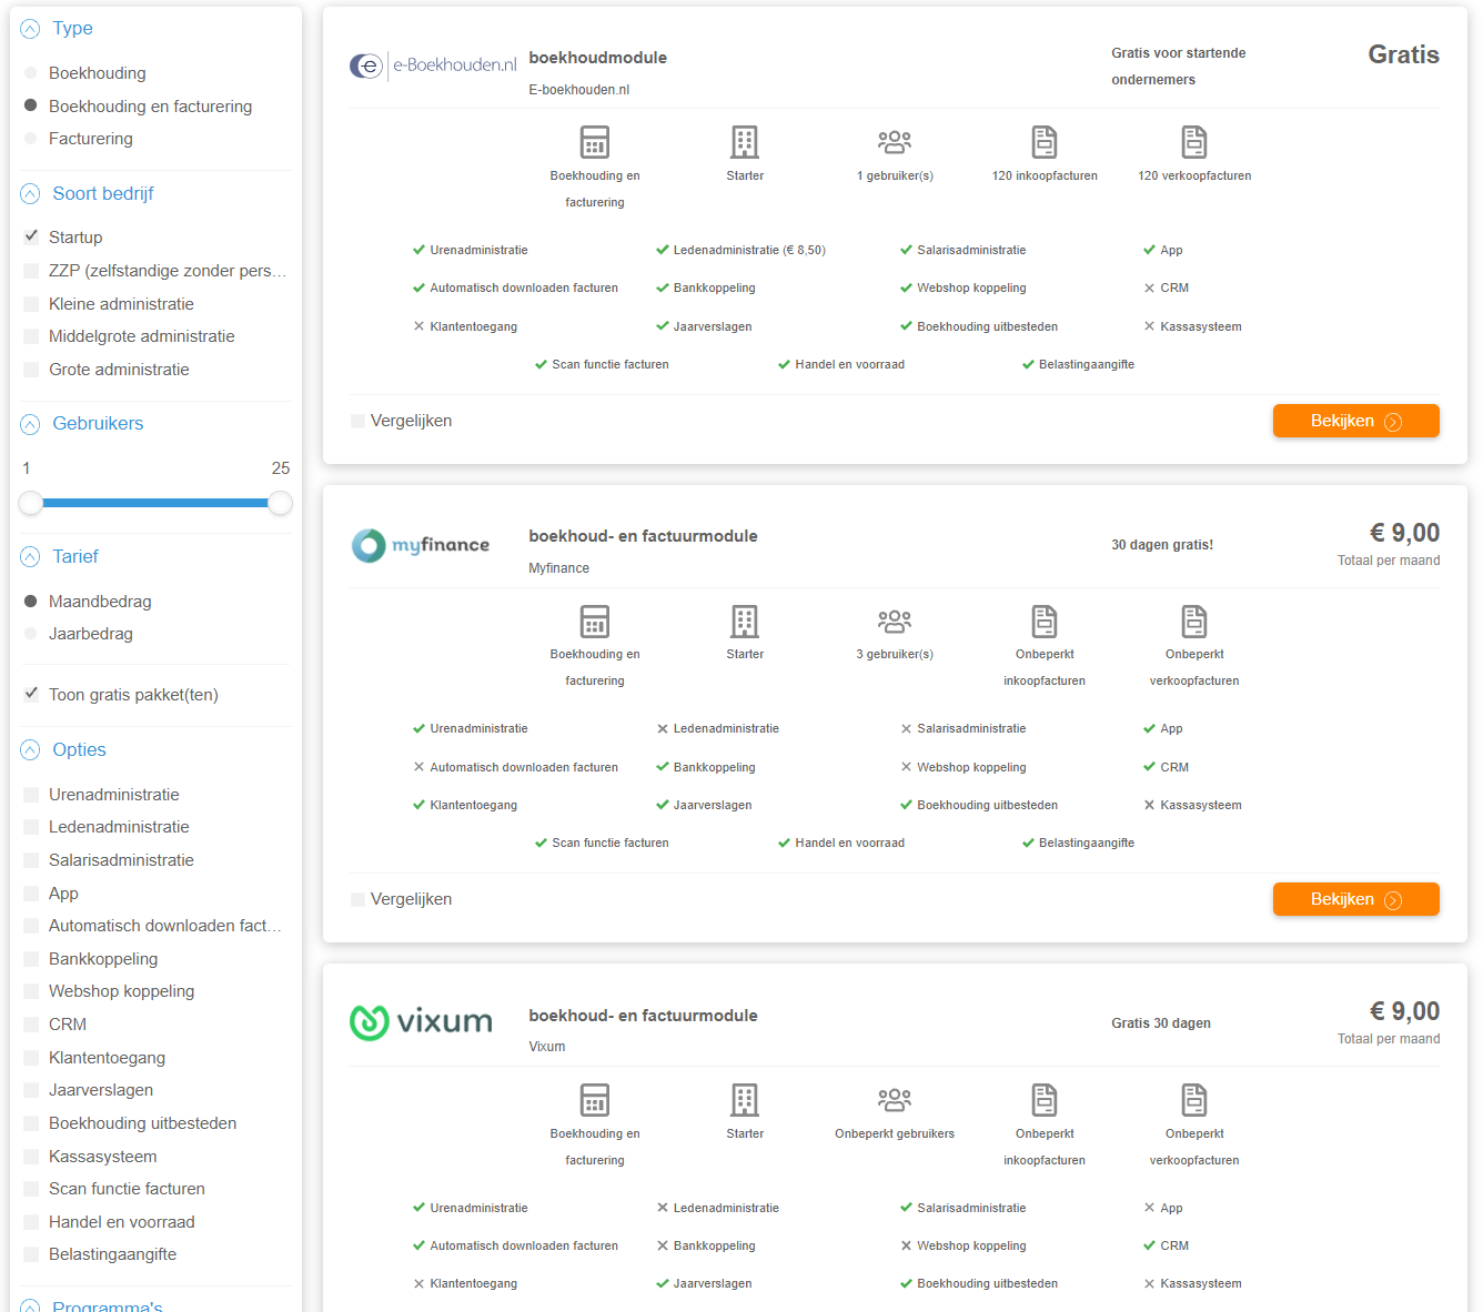Check the CRM filter option
The width and height of the screenshot is (1483, 1312).
pyautogui.click(x=31, y=1024)
